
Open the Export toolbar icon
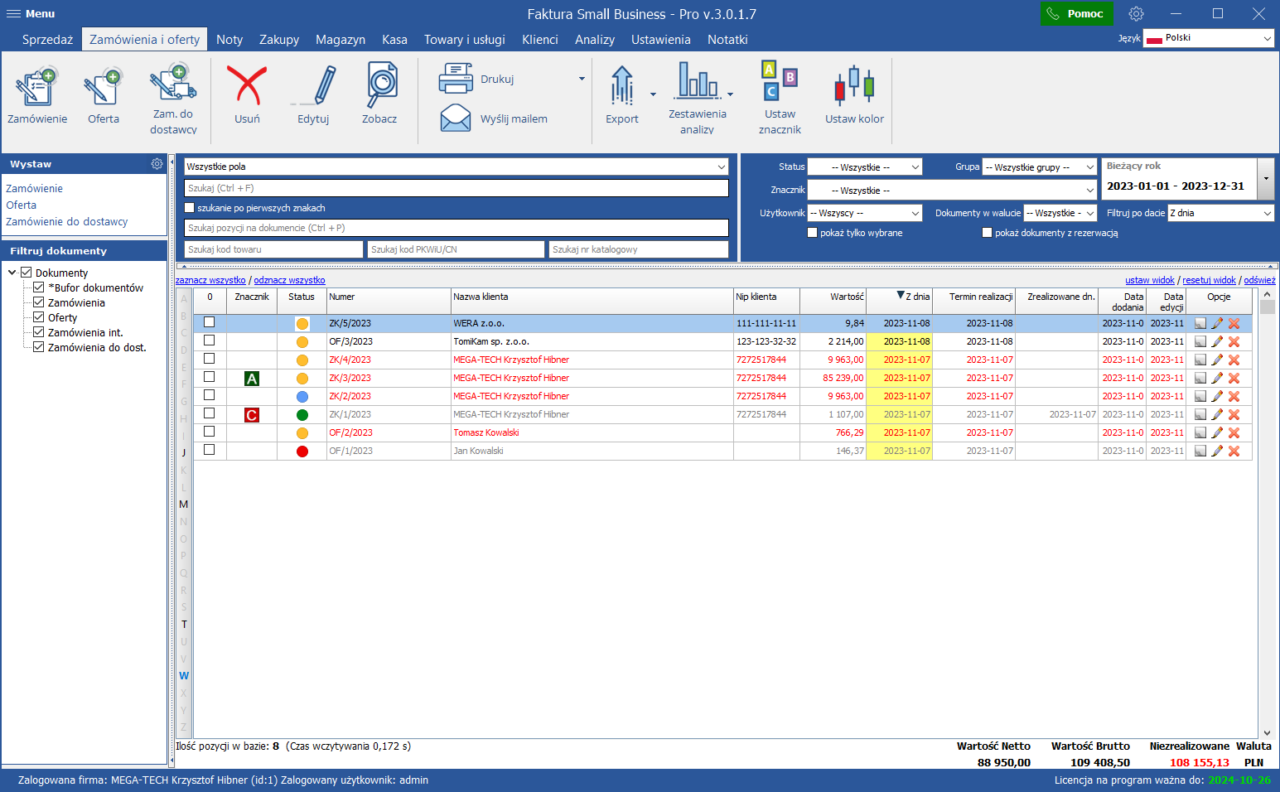pos(621,87)
